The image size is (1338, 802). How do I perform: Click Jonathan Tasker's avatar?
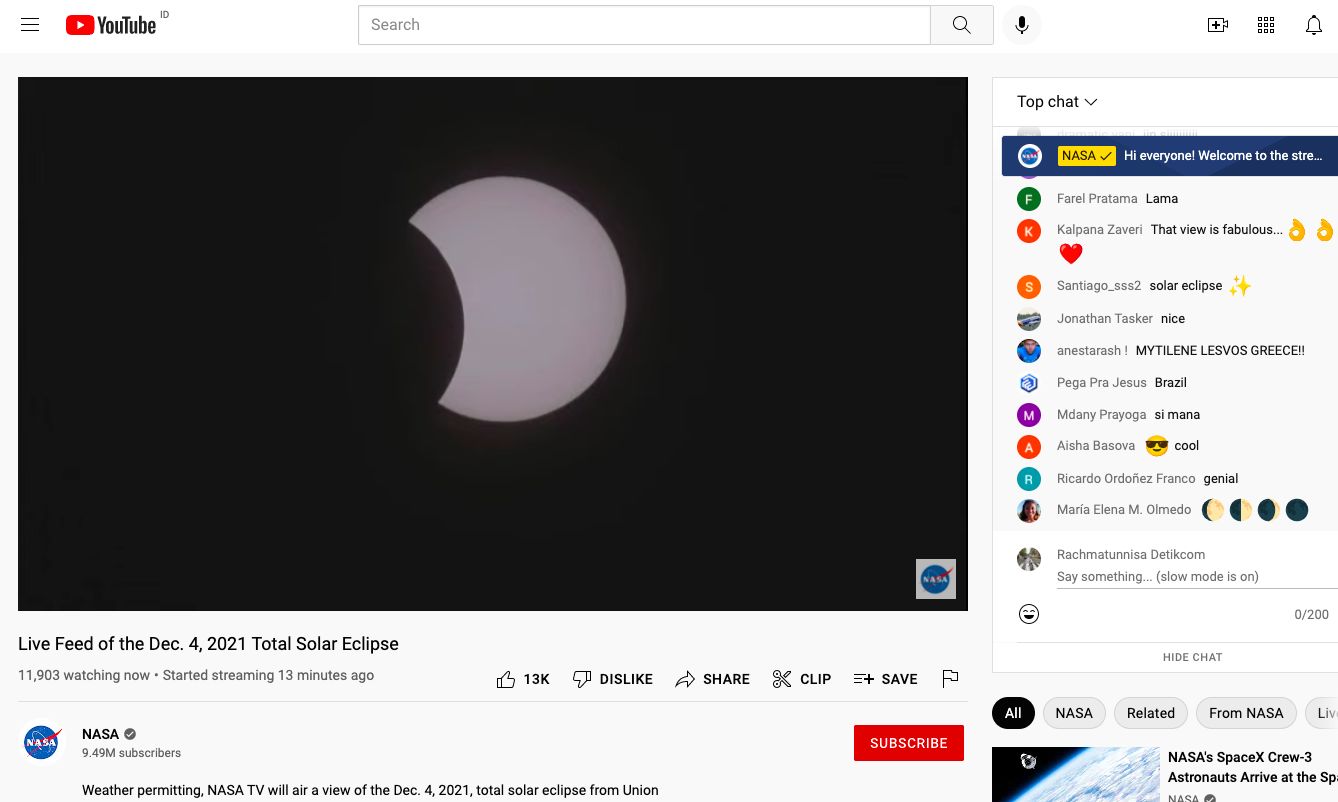[1029, 319]
